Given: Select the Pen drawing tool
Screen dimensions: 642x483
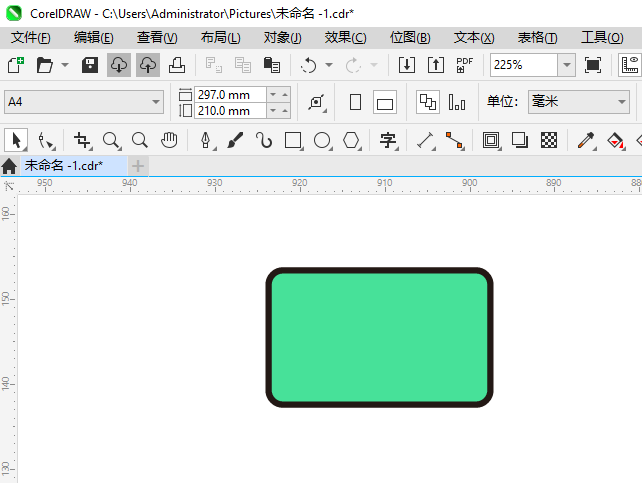Looking at the screenshot, I should [x=206, y=140].
